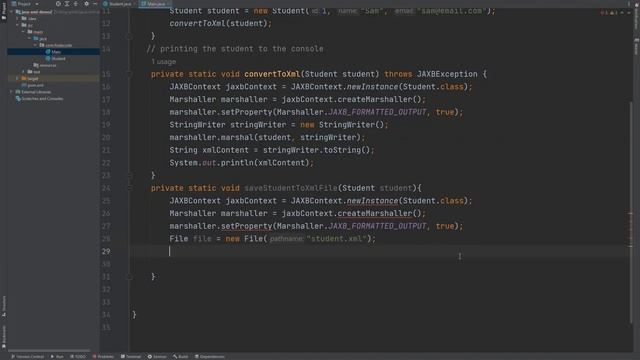Click 'JAXBException' in throws clause

click(447, 74)
